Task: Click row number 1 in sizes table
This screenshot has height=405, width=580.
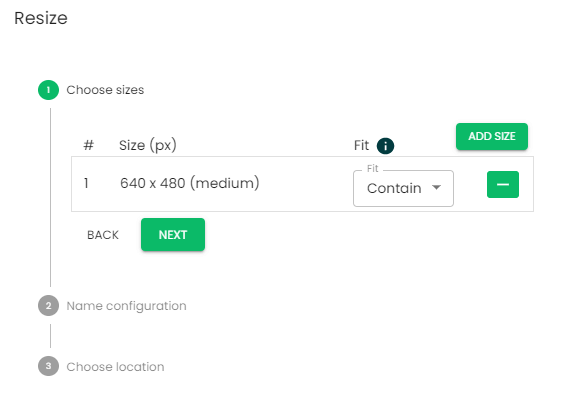Action: coord(86,183)
